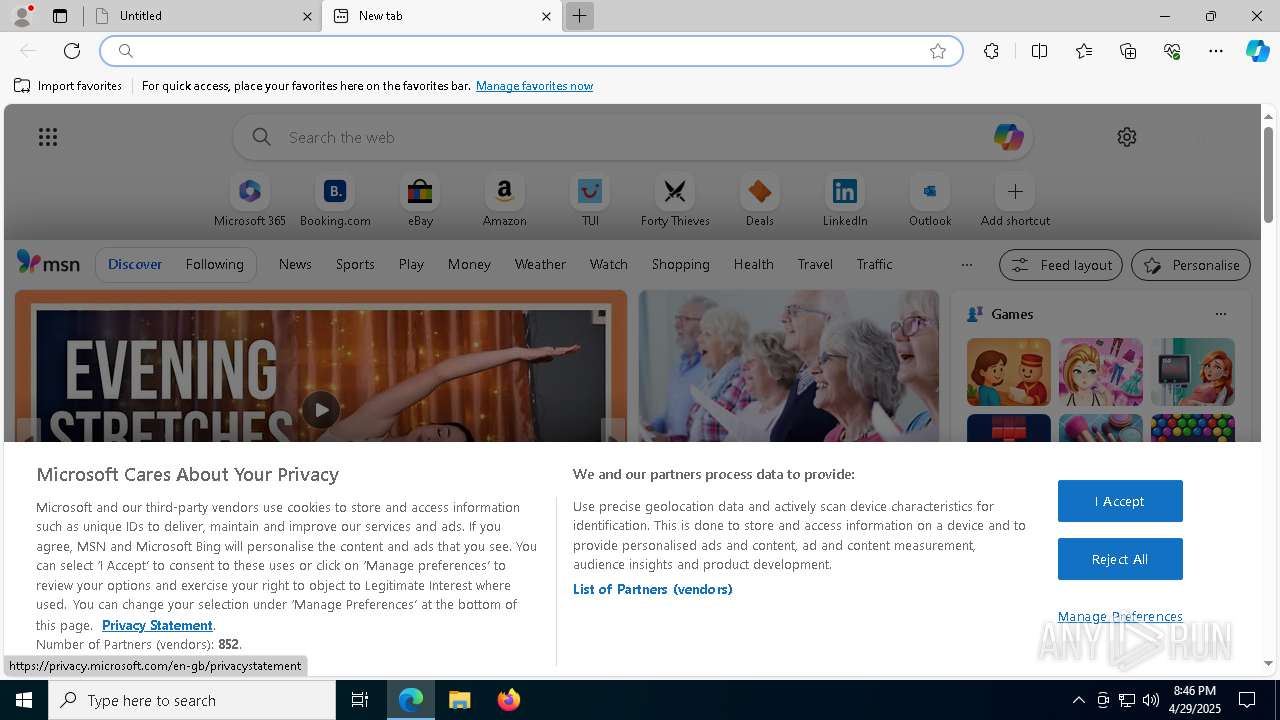Open the News category

coord(295,264)
